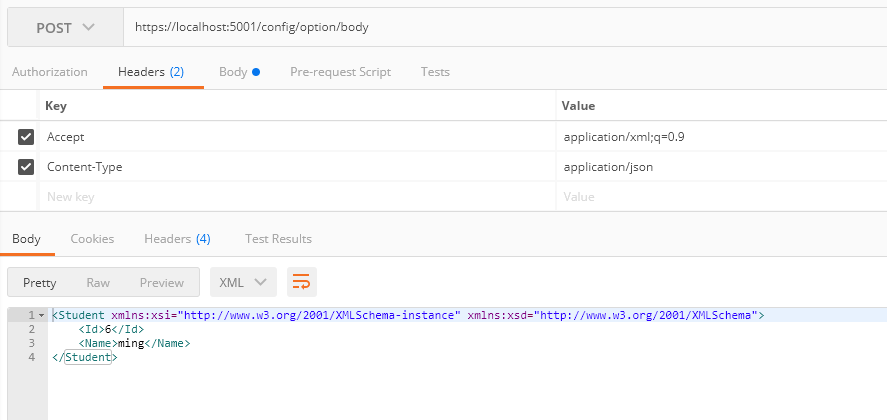This screenshot has height=420, width=887.
Task: Click the application/json header value
Action: [x=608, y=167]
